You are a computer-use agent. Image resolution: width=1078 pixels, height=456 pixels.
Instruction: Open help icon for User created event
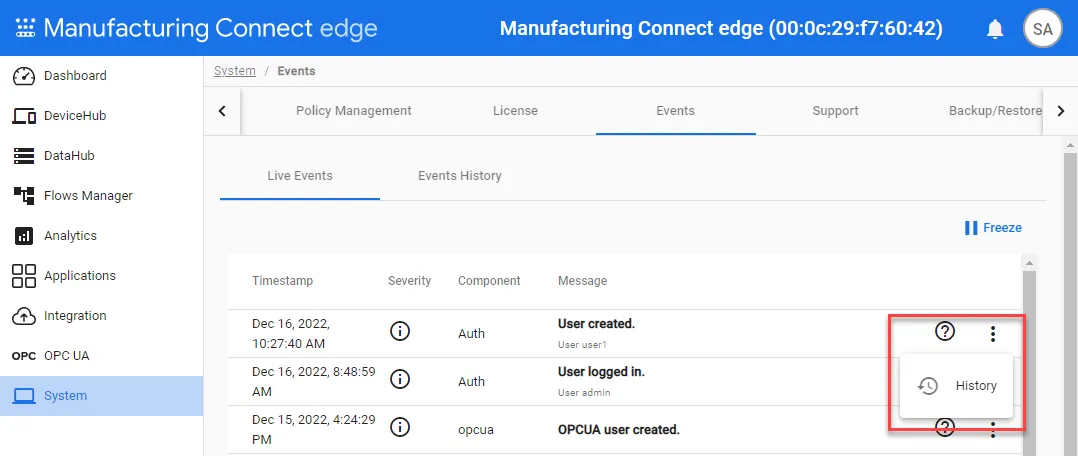[x=945, y=332]
